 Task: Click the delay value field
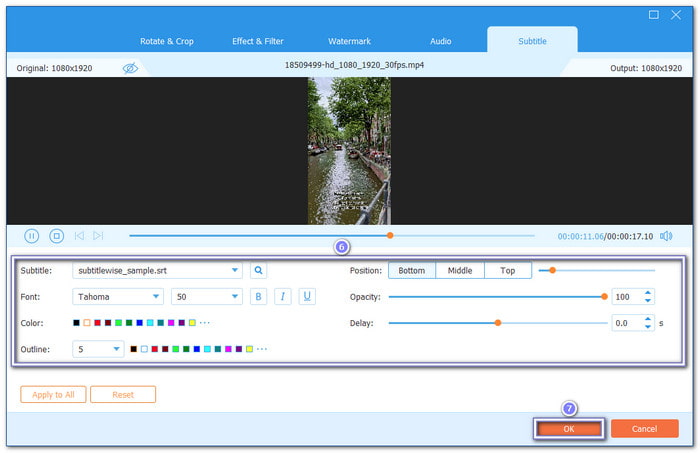[x=627, y=323]
